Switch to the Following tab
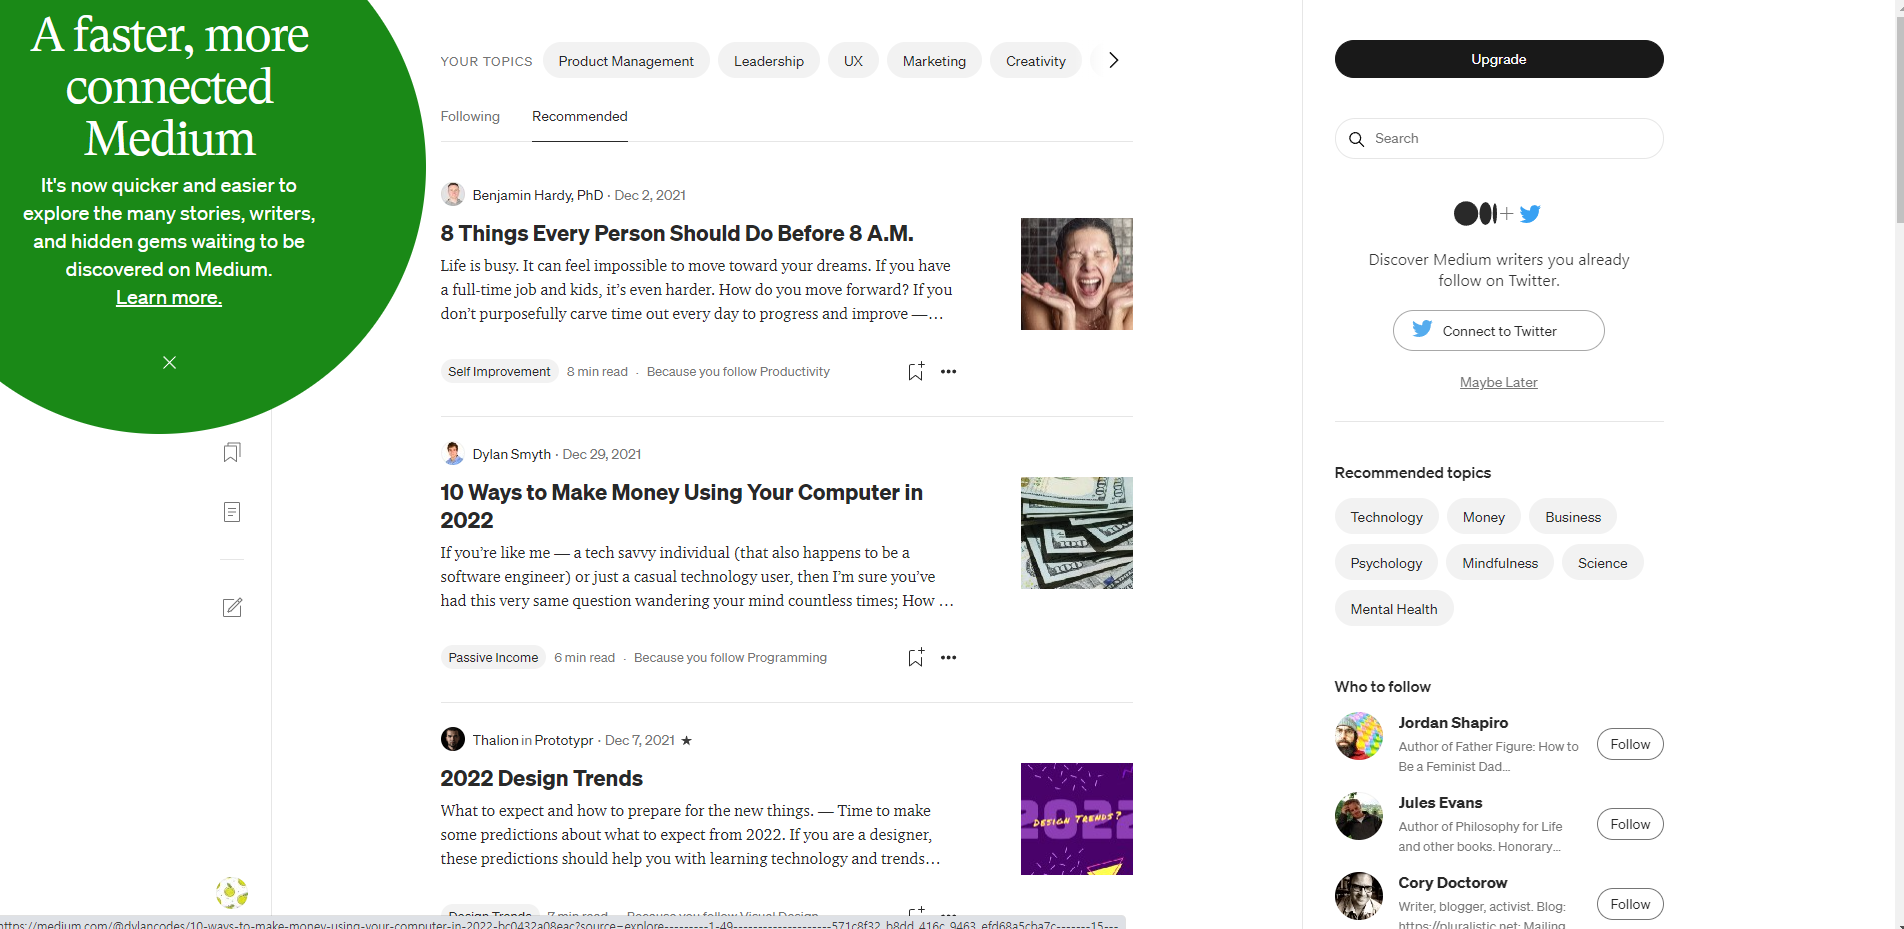The height and width of the screenshot is (929, 1904). [470, 116]
